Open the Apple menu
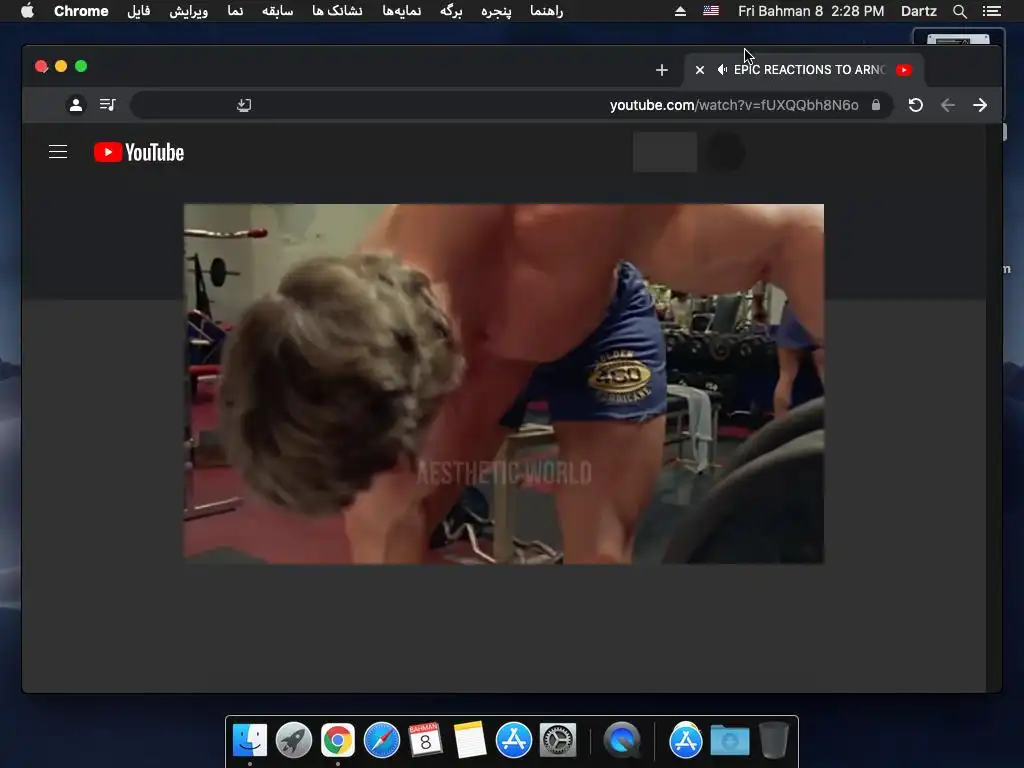The height and width of the screenshot is (768, 1024). pos(27,11)
